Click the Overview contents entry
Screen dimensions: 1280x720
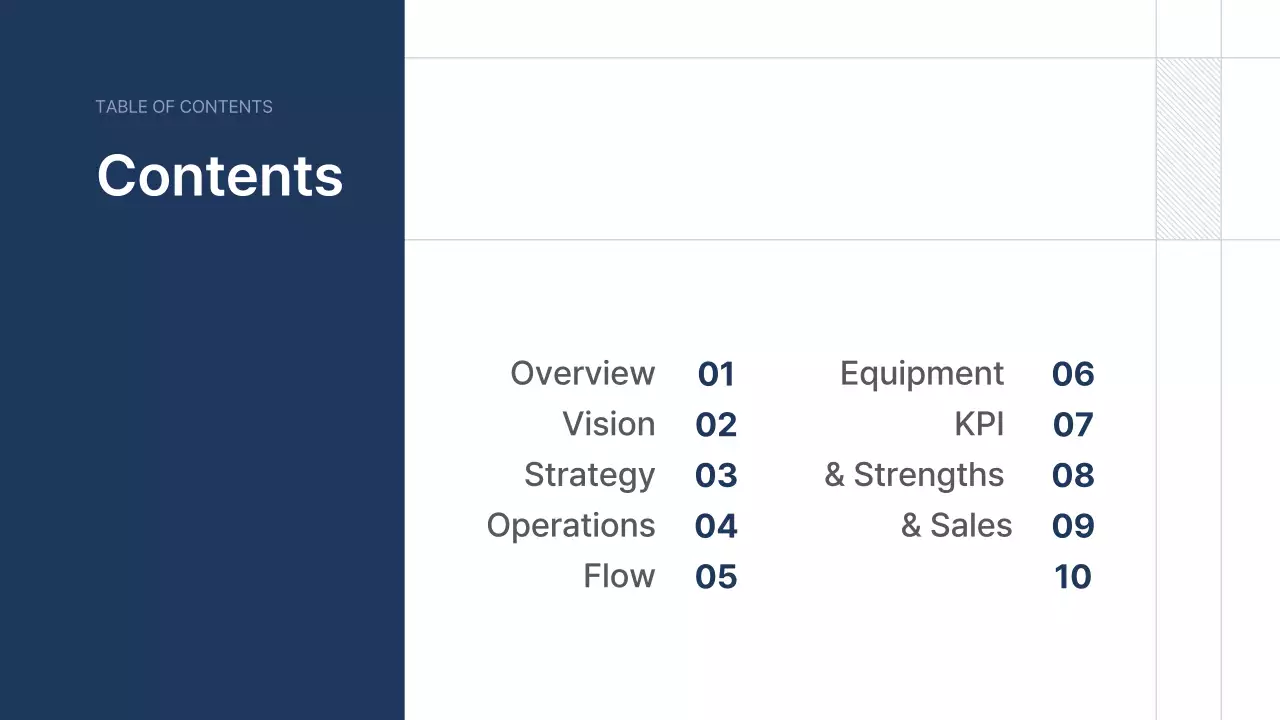[582, 373]
